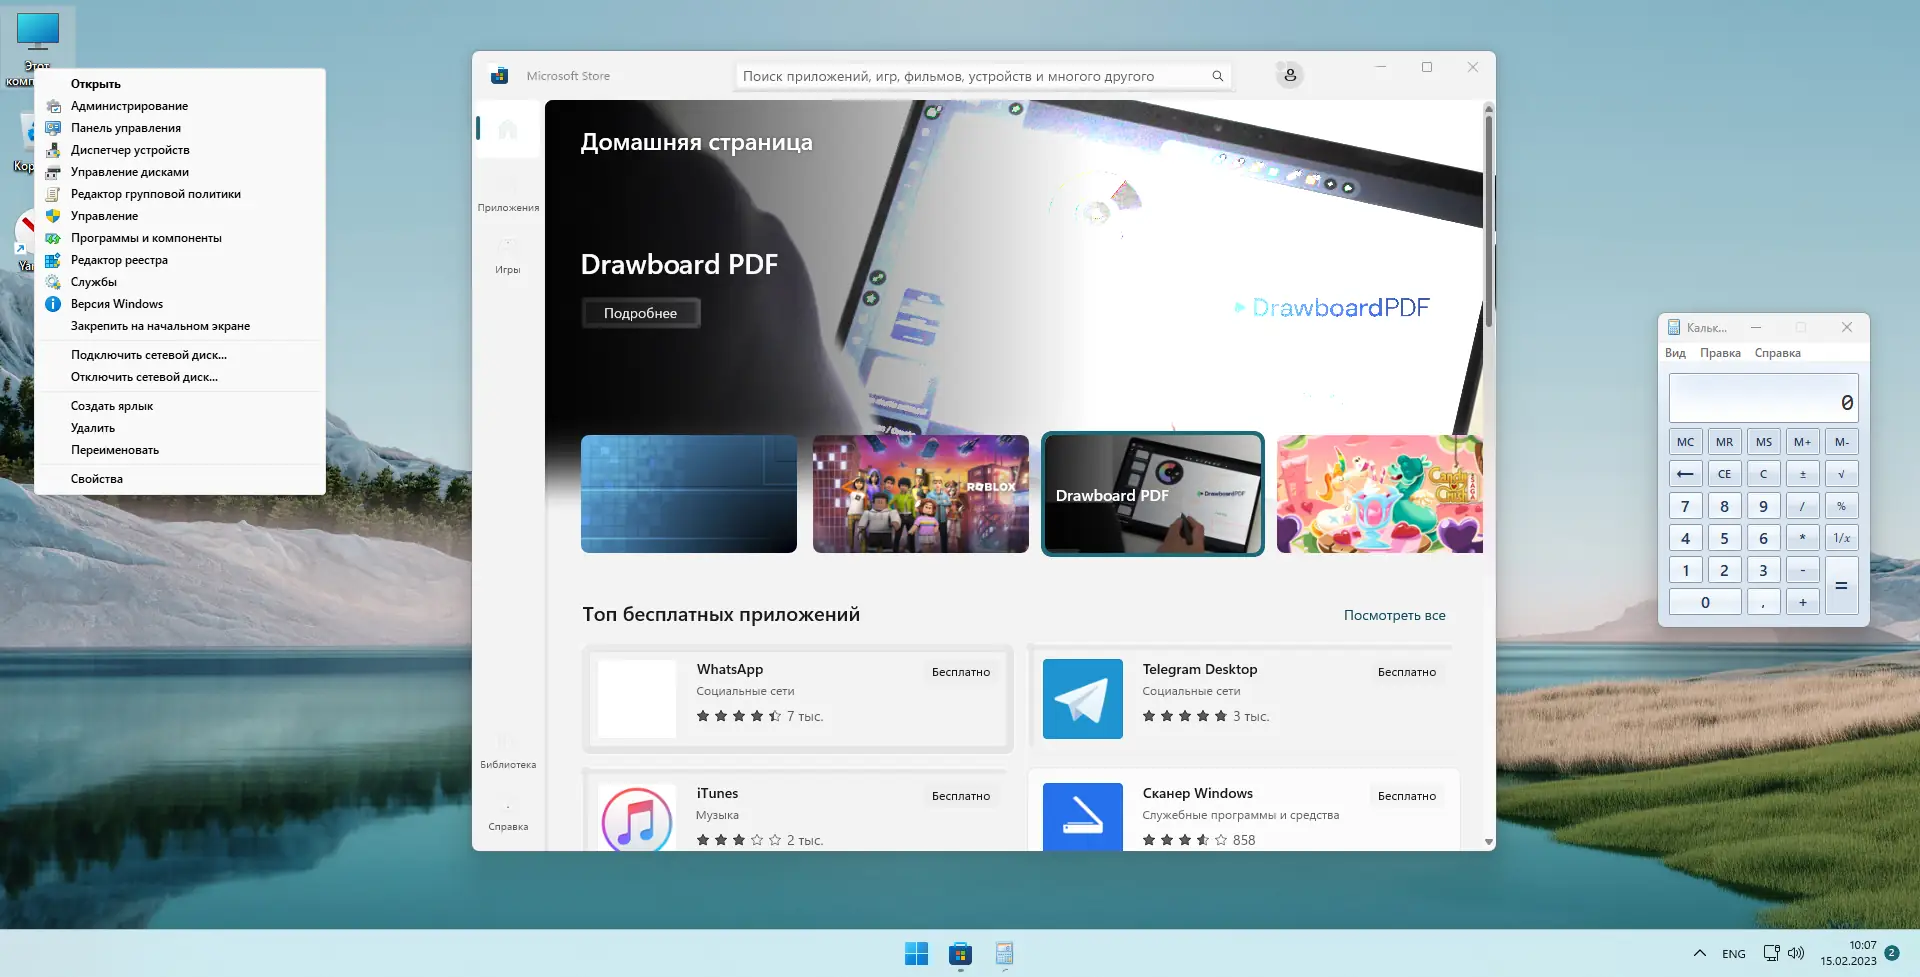Open the user account icon in Store
1920x977 pixels.
coord(1290,75)
